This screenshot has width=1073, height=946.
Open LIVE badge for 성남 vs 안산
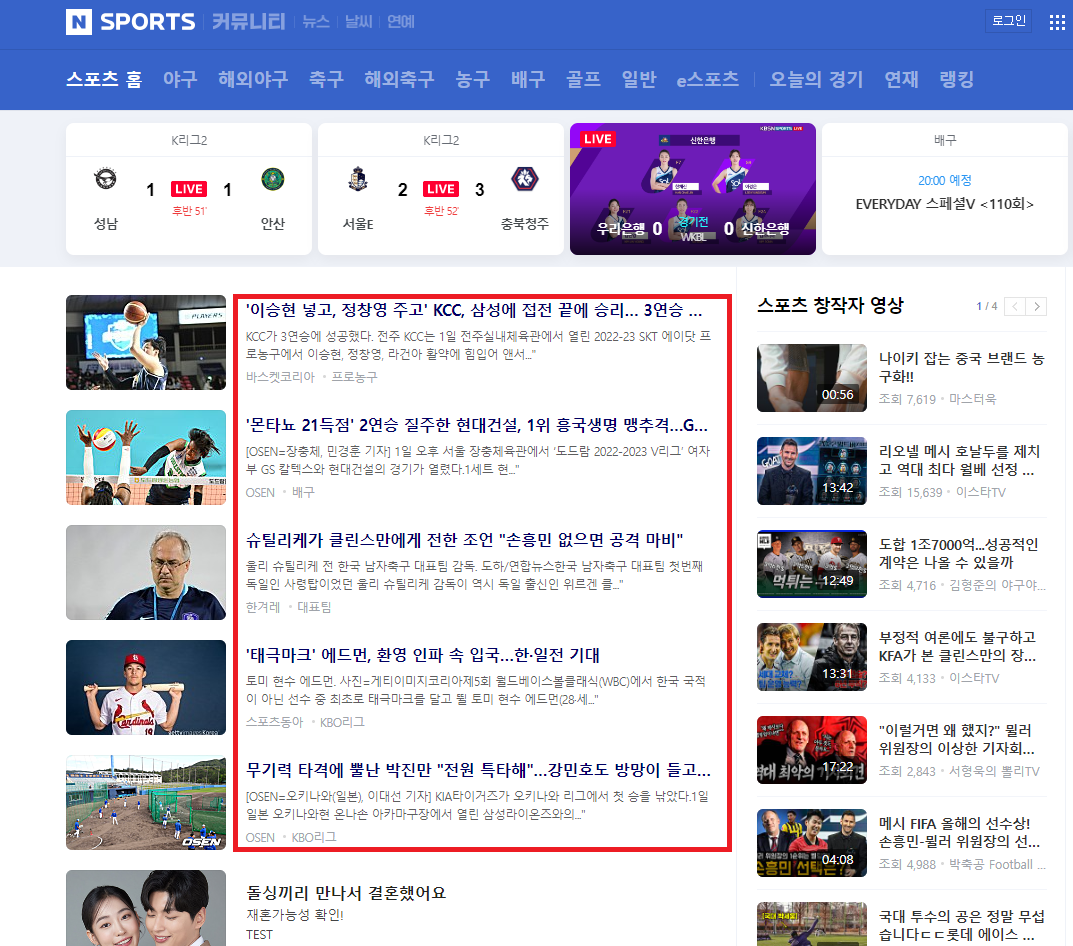189,189
